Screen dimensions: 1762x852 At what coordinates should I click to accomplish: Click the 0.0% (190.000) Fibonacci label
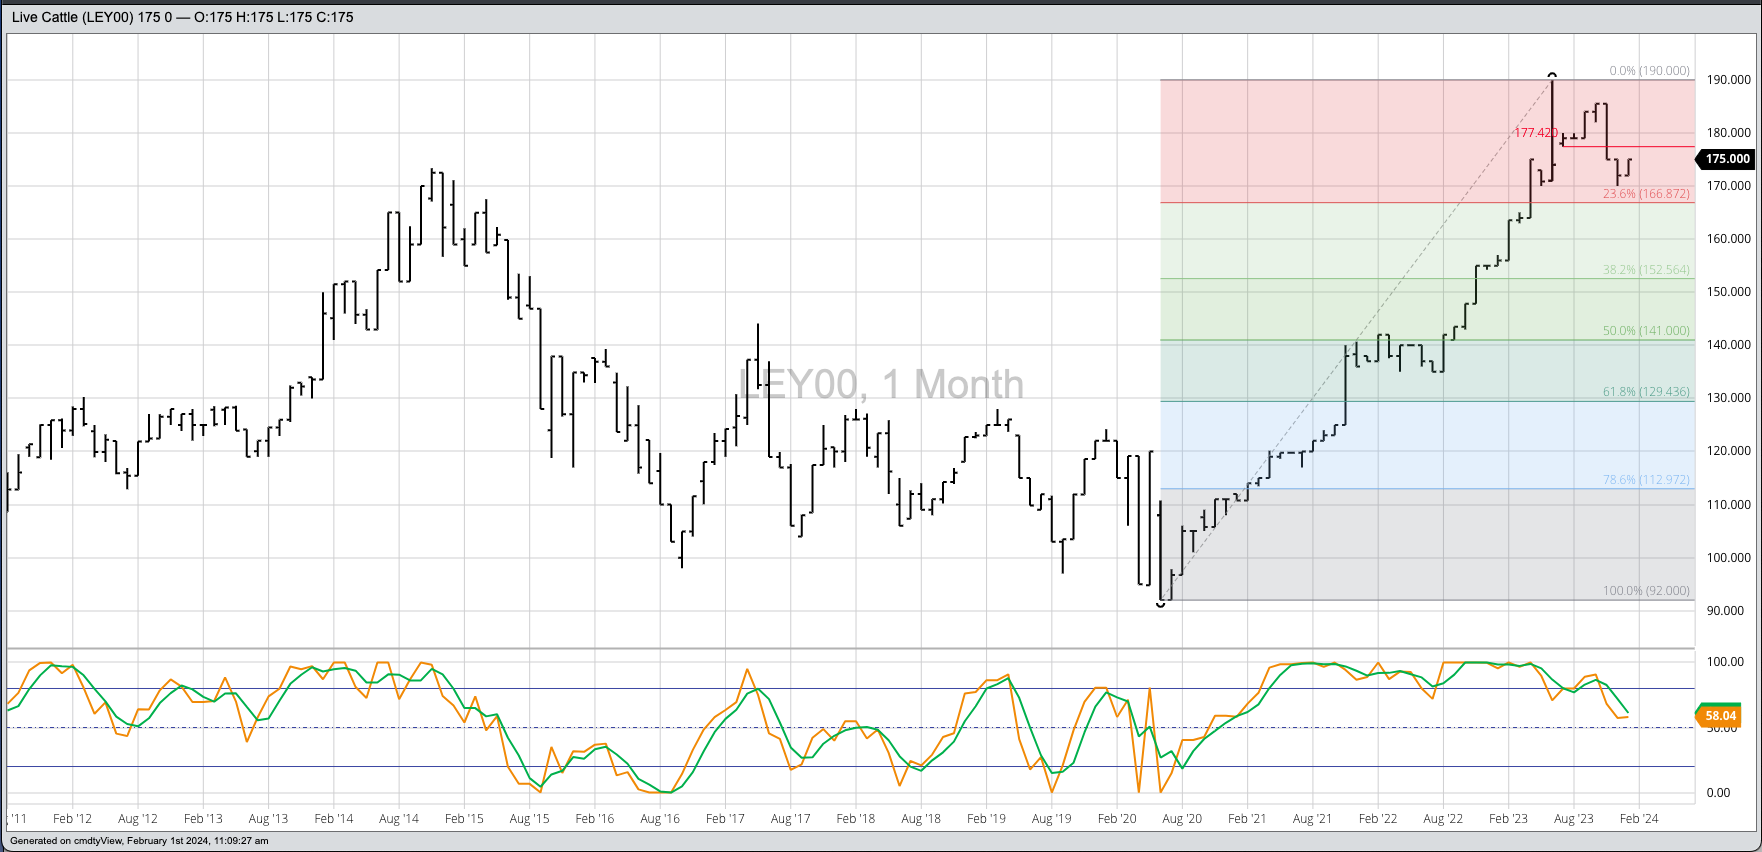click(x=1649, y=71)
